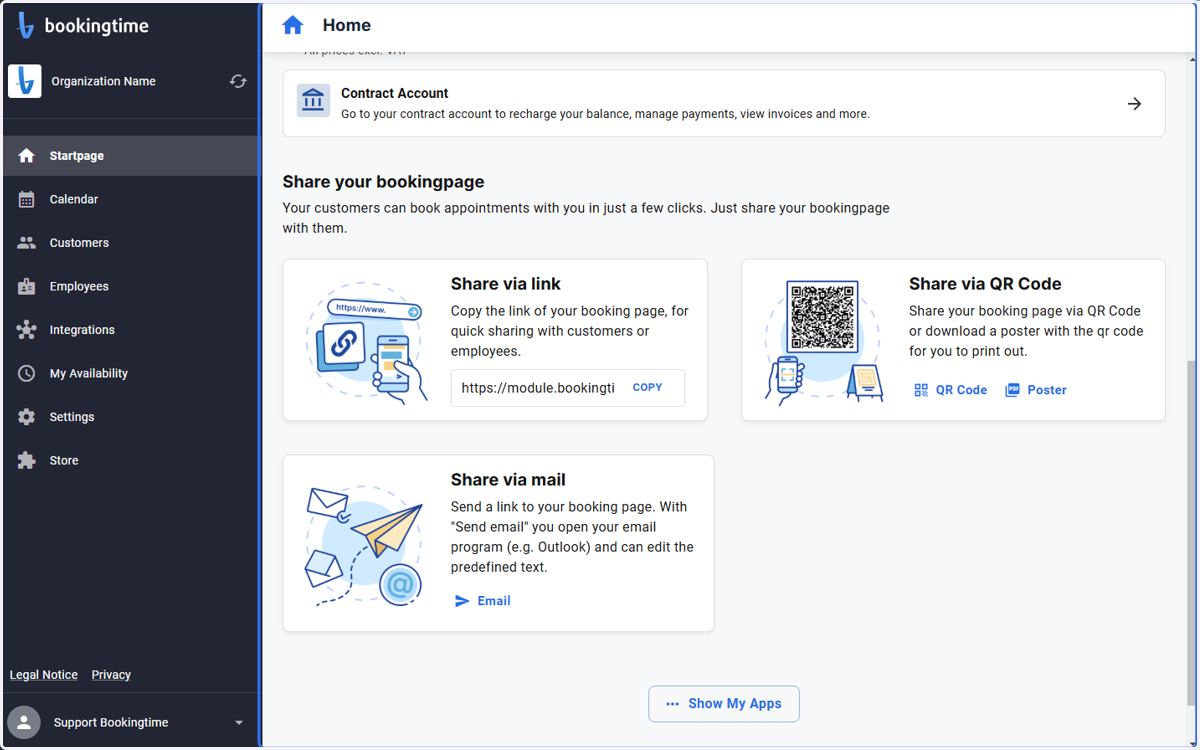Viewport: 1200px width, 750px height.
Task: Click the Share your bookingpage heading
Action: click(x=383, y=182)
